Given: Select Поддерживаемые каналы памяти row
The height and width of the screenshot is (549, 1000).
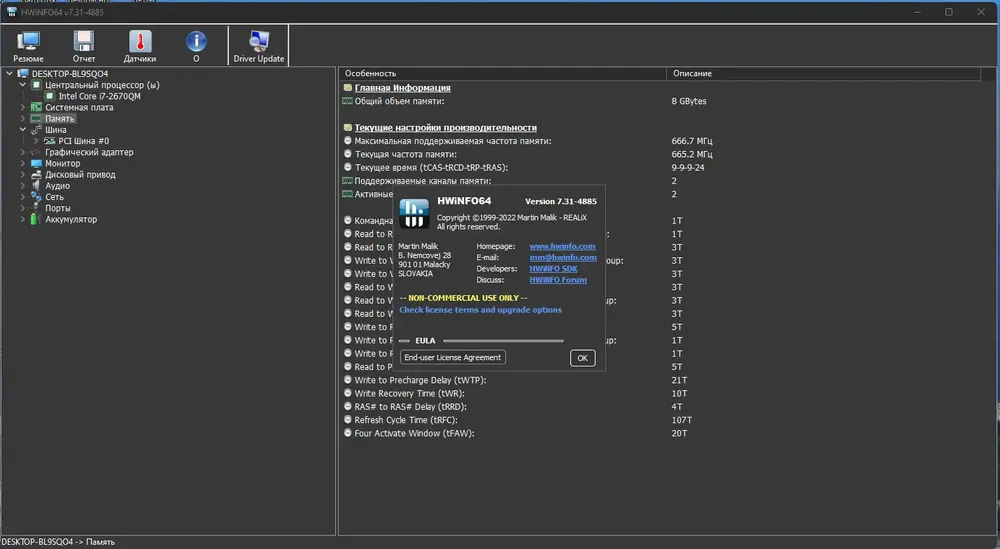Looking at the screenshot, I should (x=423, y=181).
